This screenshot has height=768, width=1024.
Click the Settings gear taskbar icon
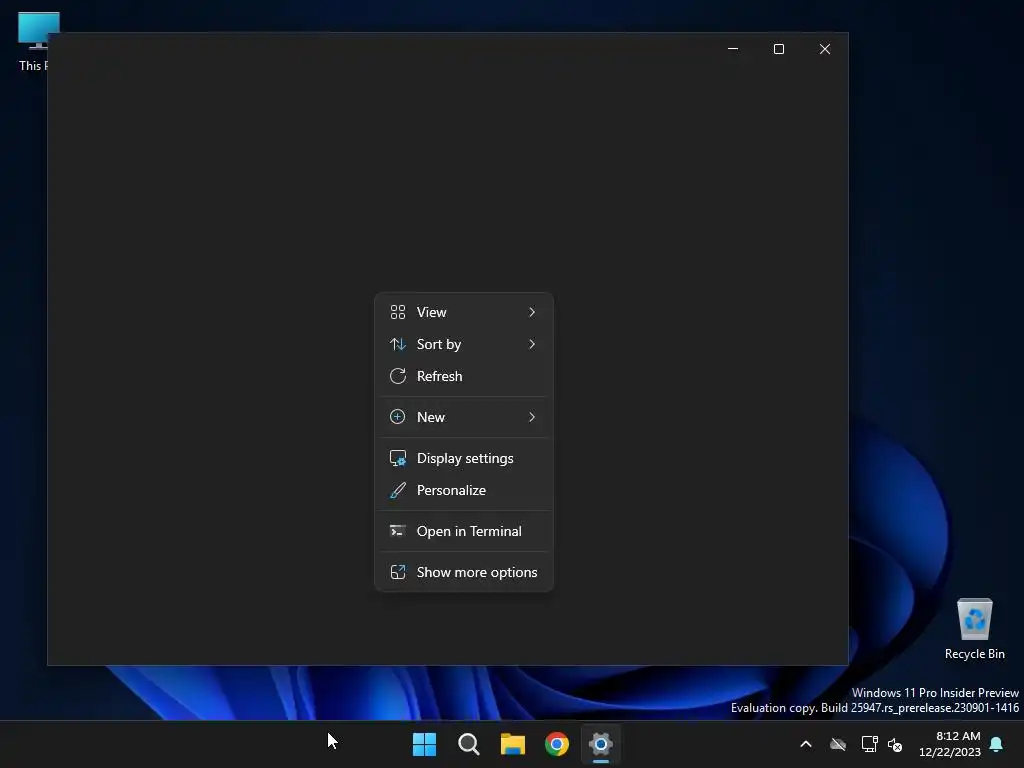click(601, 744)
